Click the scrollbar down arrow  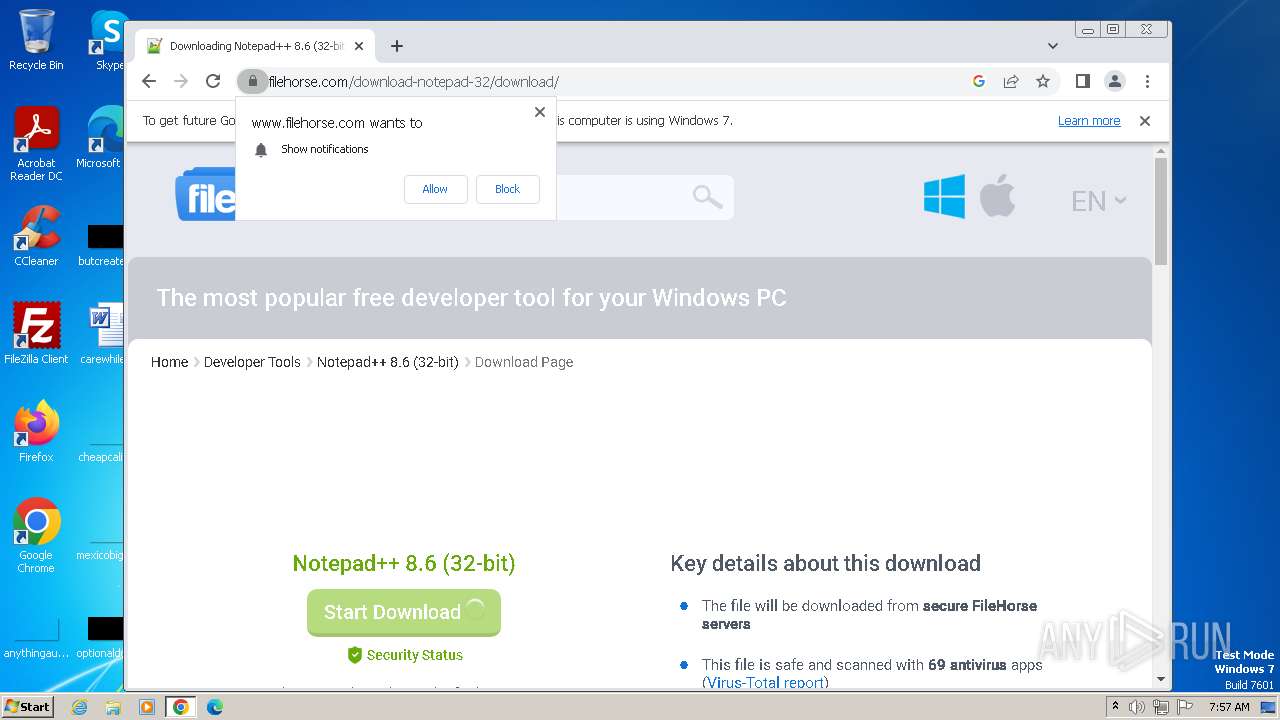1161,679
